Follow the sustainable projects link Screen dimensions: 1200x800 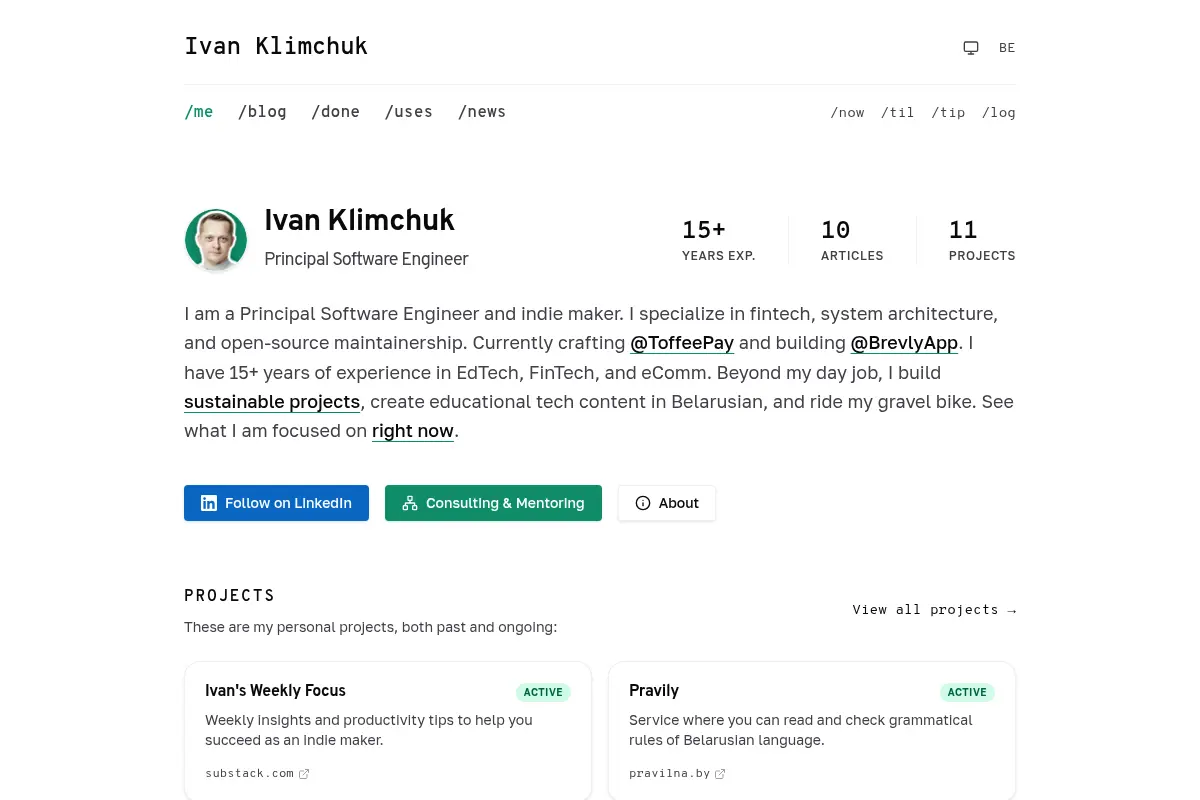272,402
